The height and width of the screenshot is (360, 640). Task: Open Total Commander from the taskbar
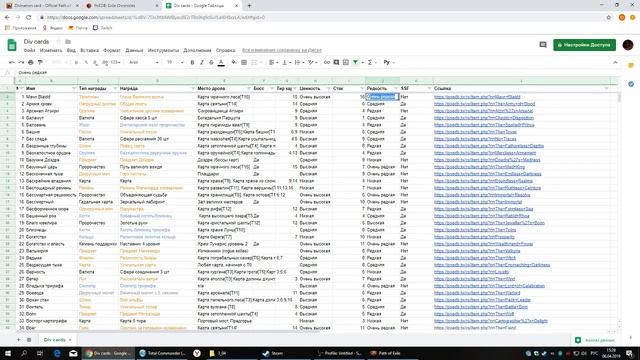pyautogui.click(x=162, y=353)
